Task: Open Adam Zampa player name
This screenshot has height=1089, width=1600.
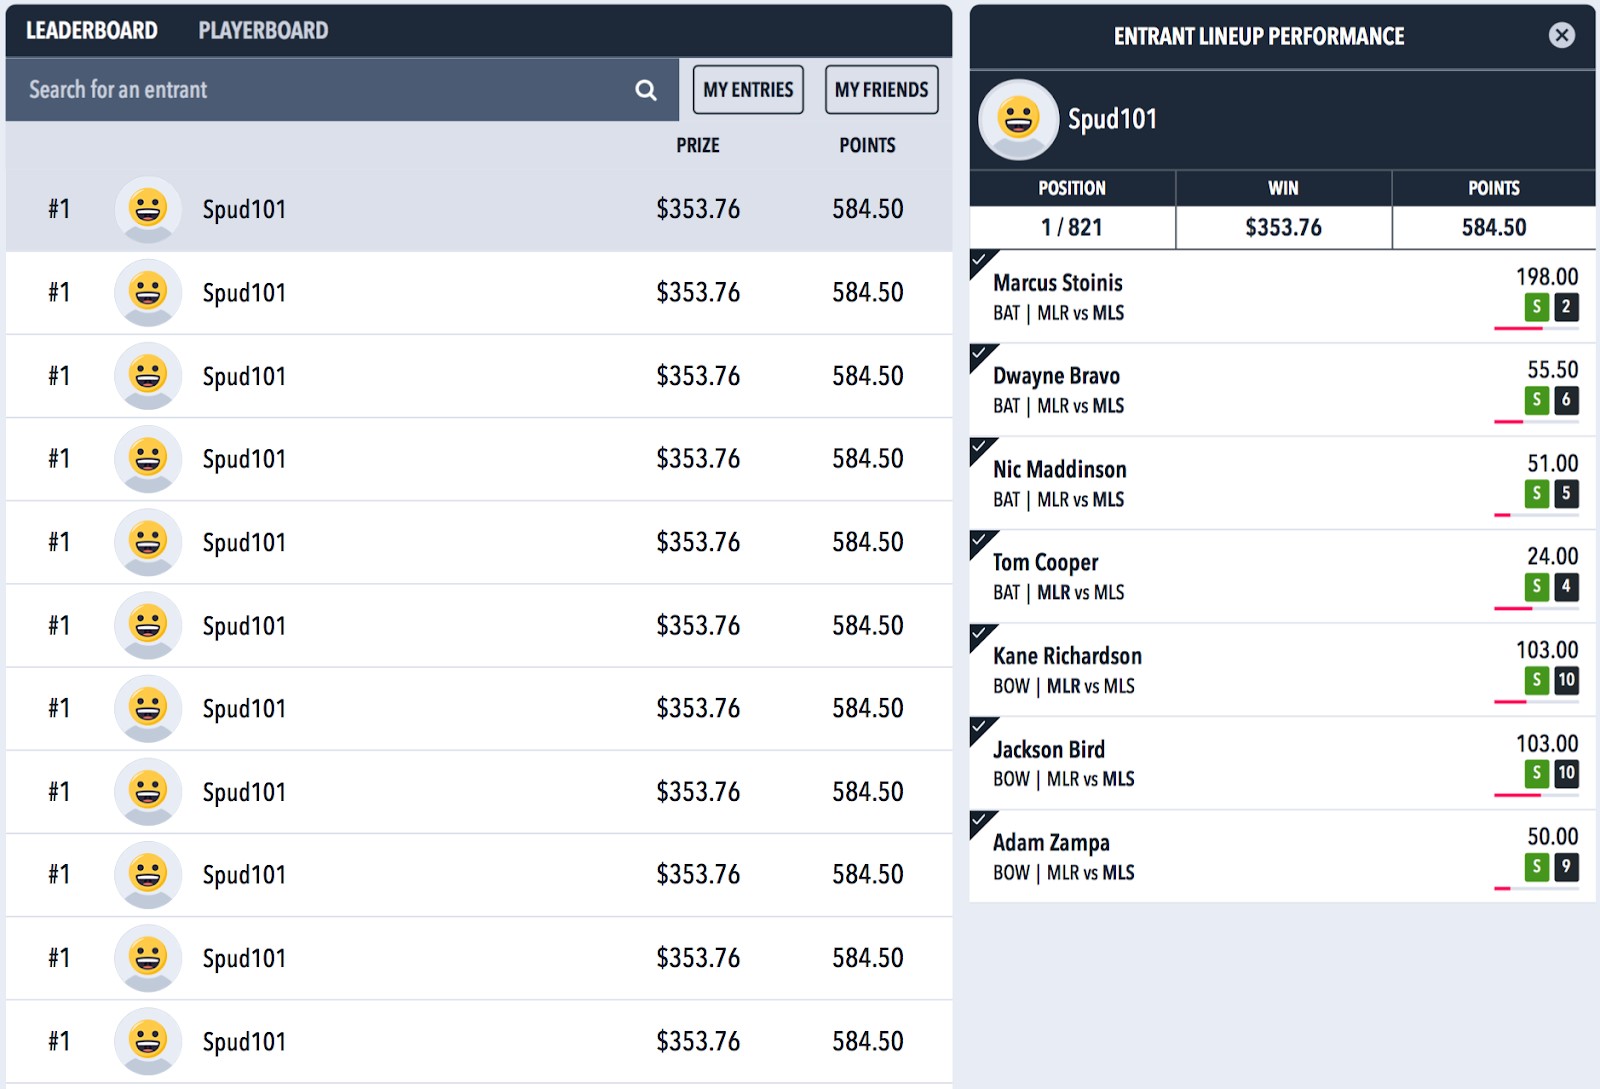Action: click(1051, 843)
